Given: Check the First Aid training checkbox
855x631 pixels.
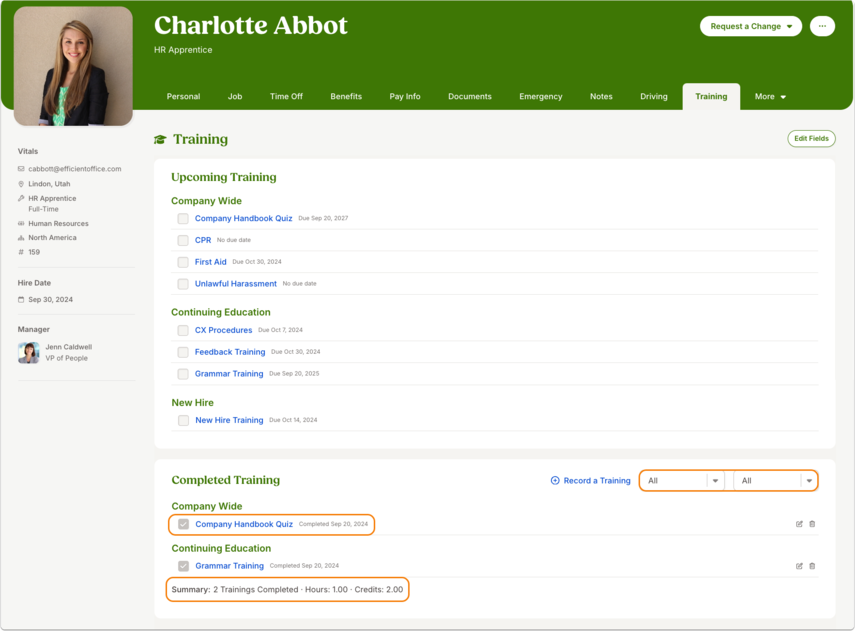Looking at the screenshot, I should 183,262.
